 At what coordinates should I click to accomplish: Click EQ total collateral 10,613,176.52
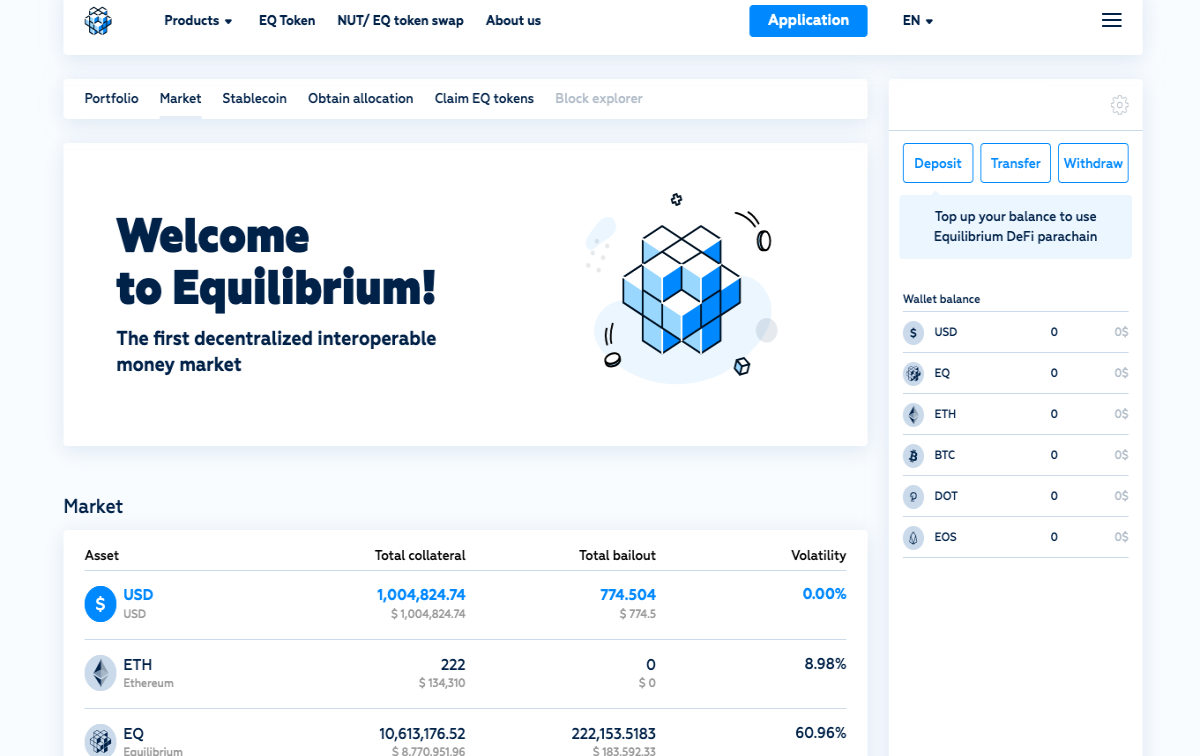tap(422, 733)
